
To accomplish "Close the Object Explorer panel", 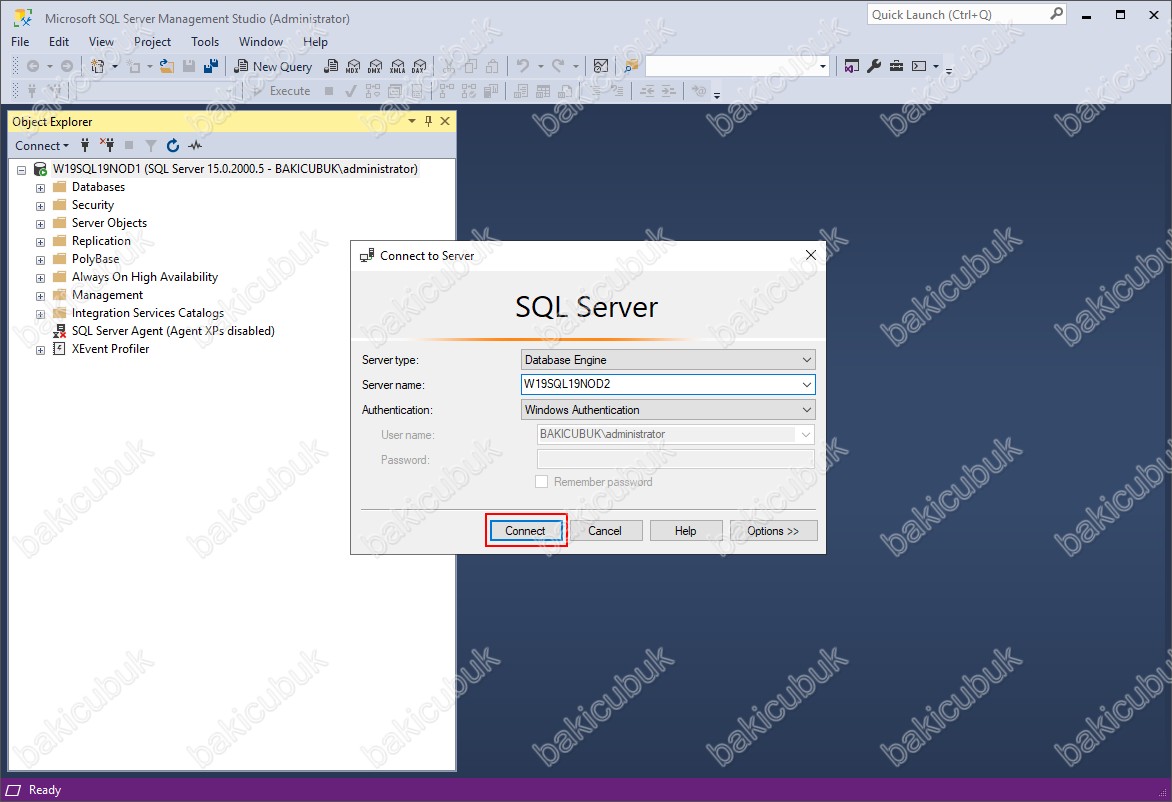I will click(445, 121).
